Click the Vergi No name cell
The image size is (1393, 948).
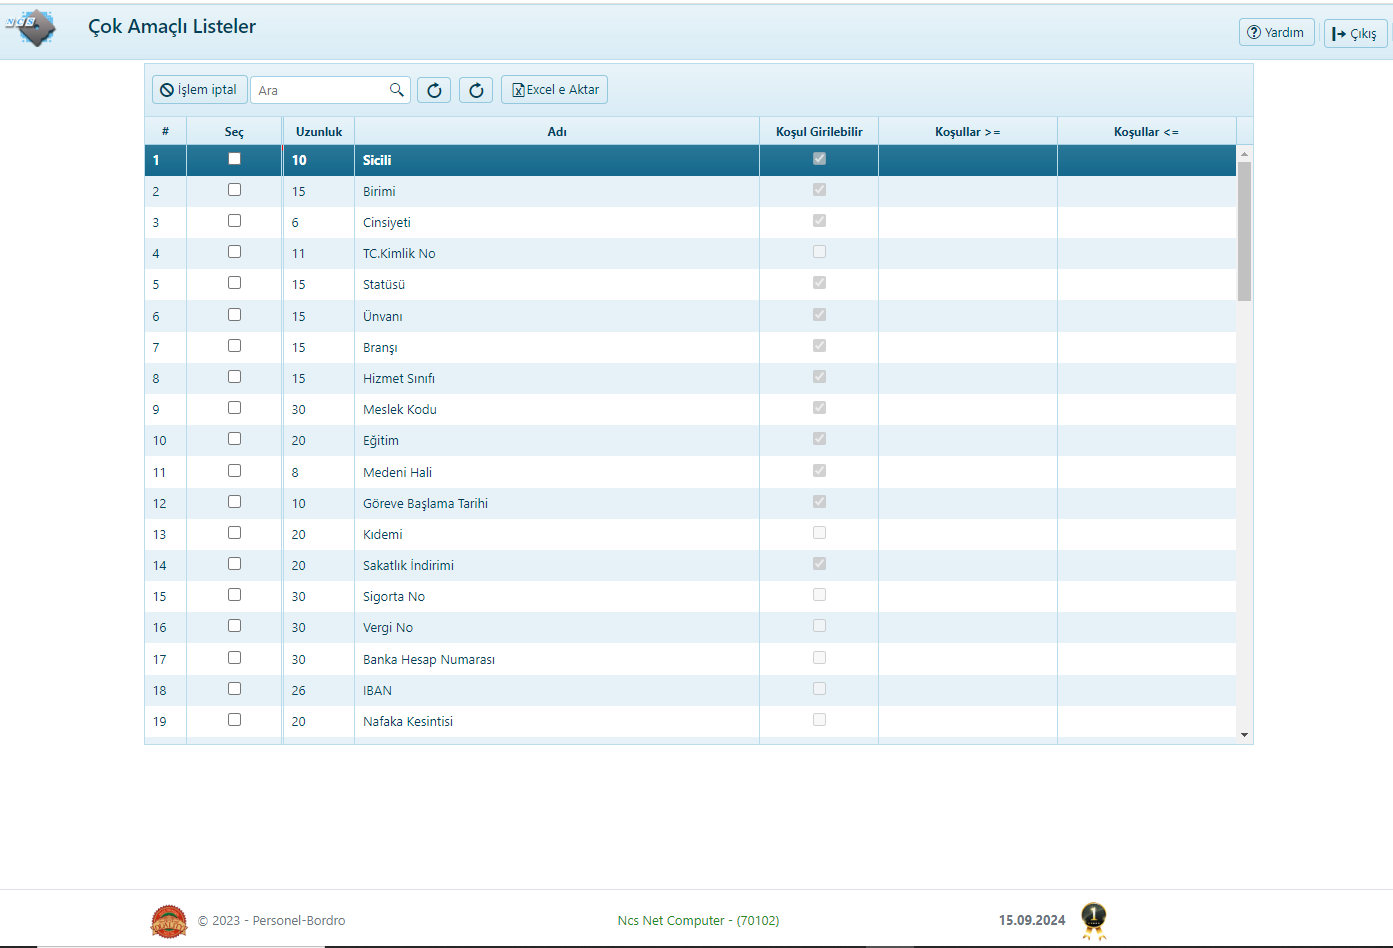pyautogui.click(x=557, y=627)
